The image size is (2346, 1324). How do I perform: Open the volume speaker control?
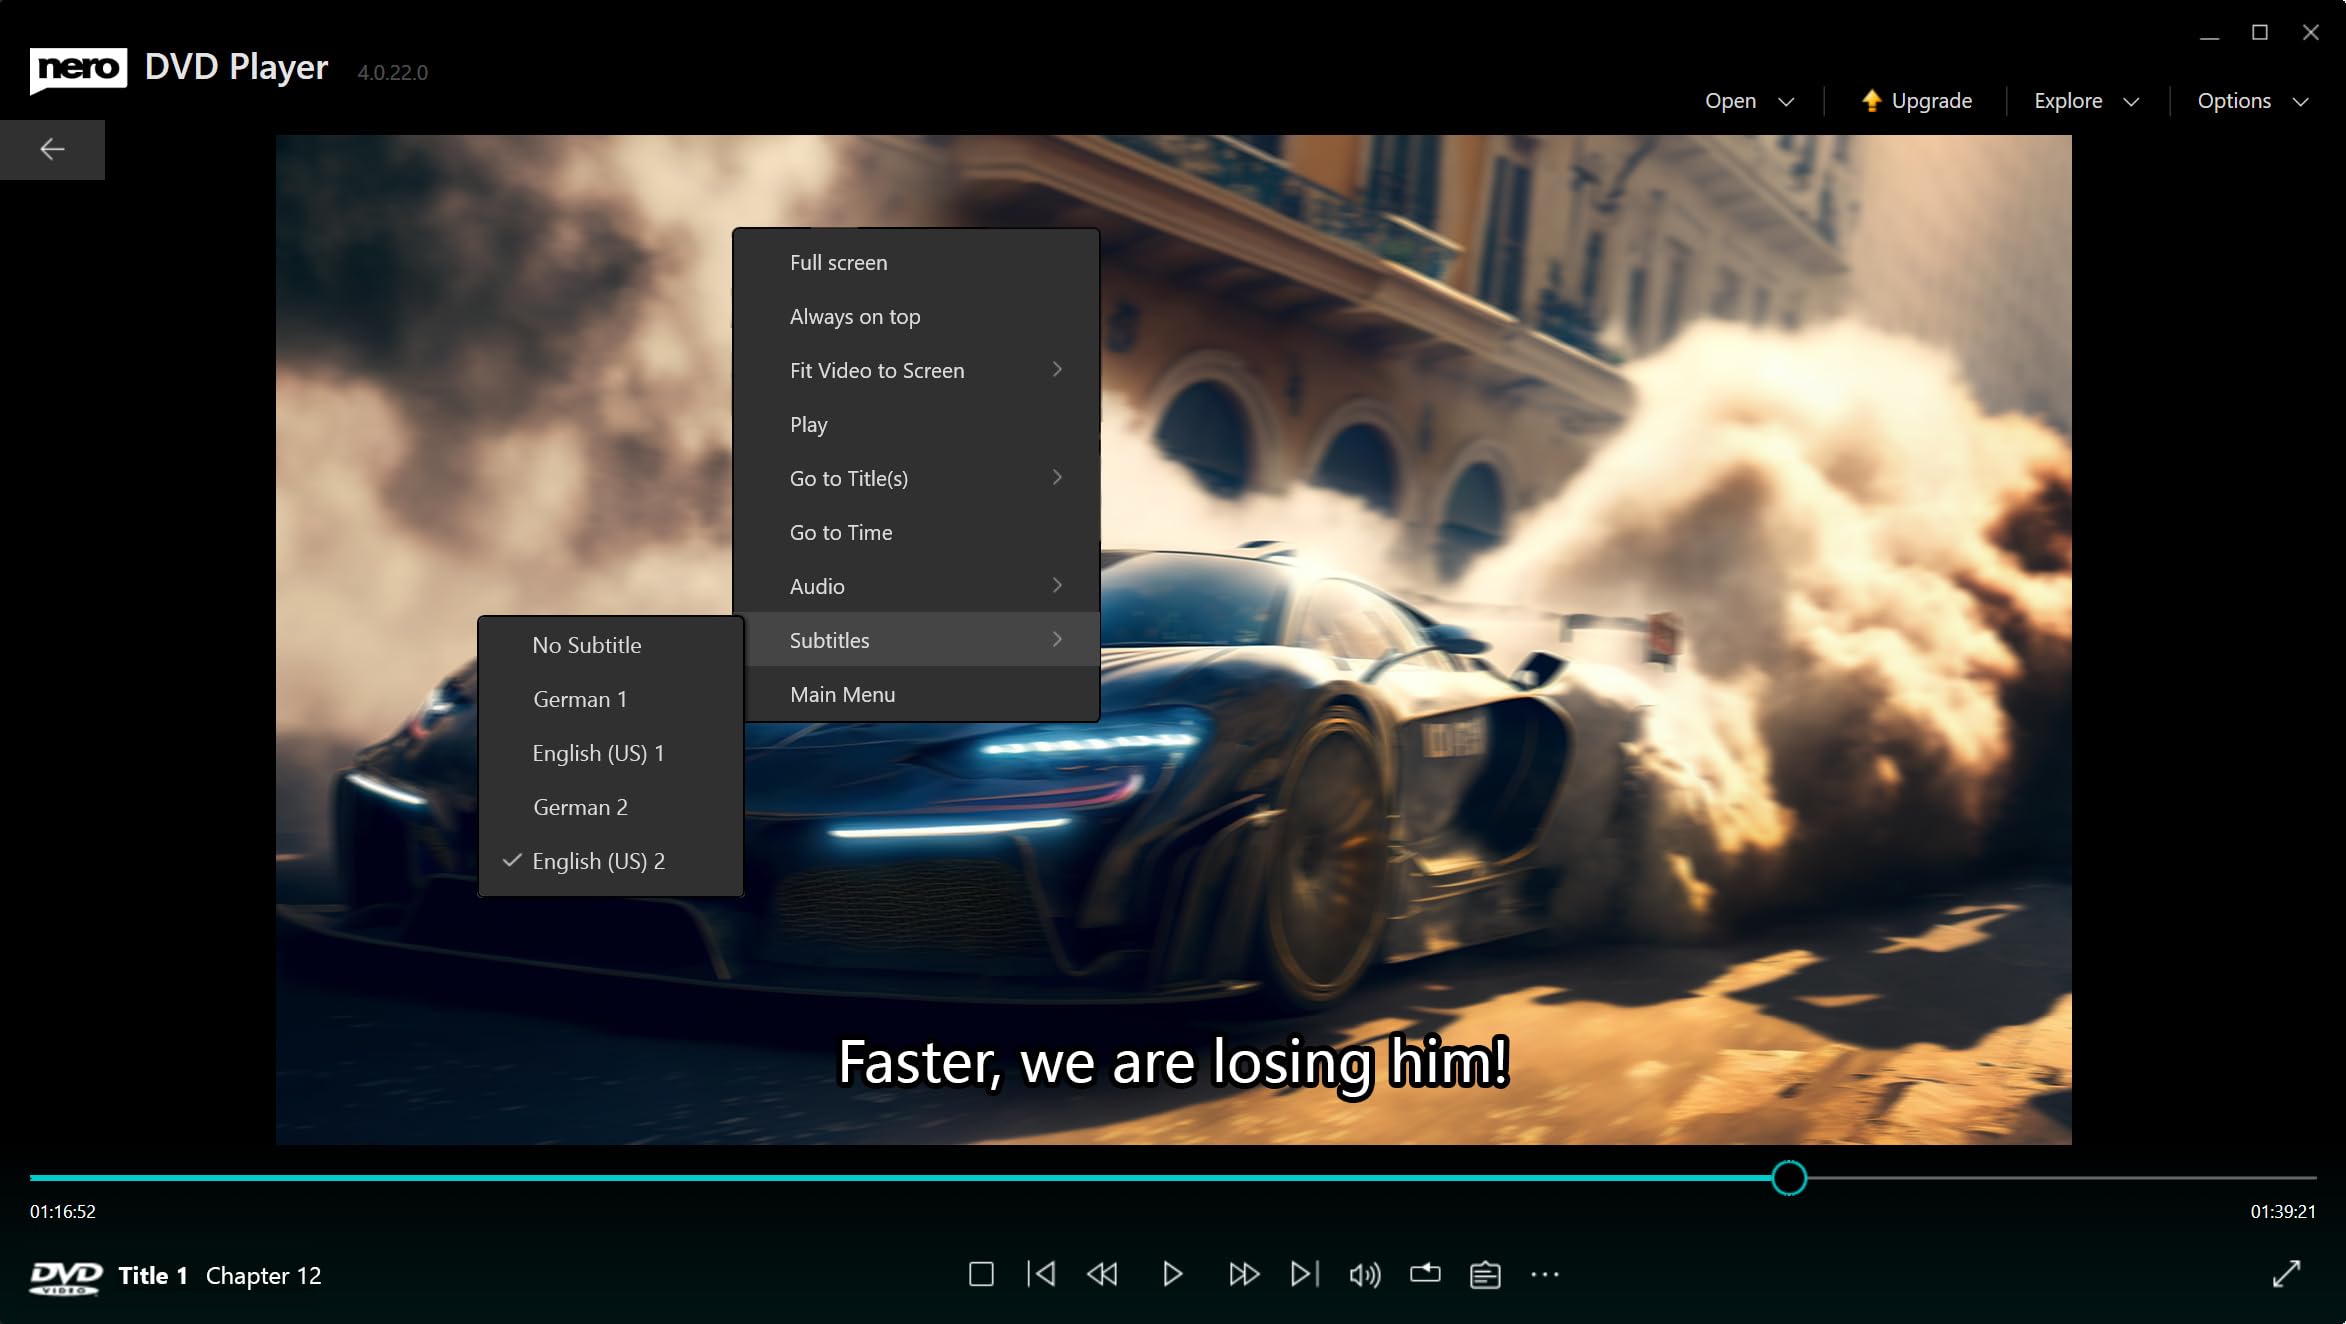click(1364, 1275)
